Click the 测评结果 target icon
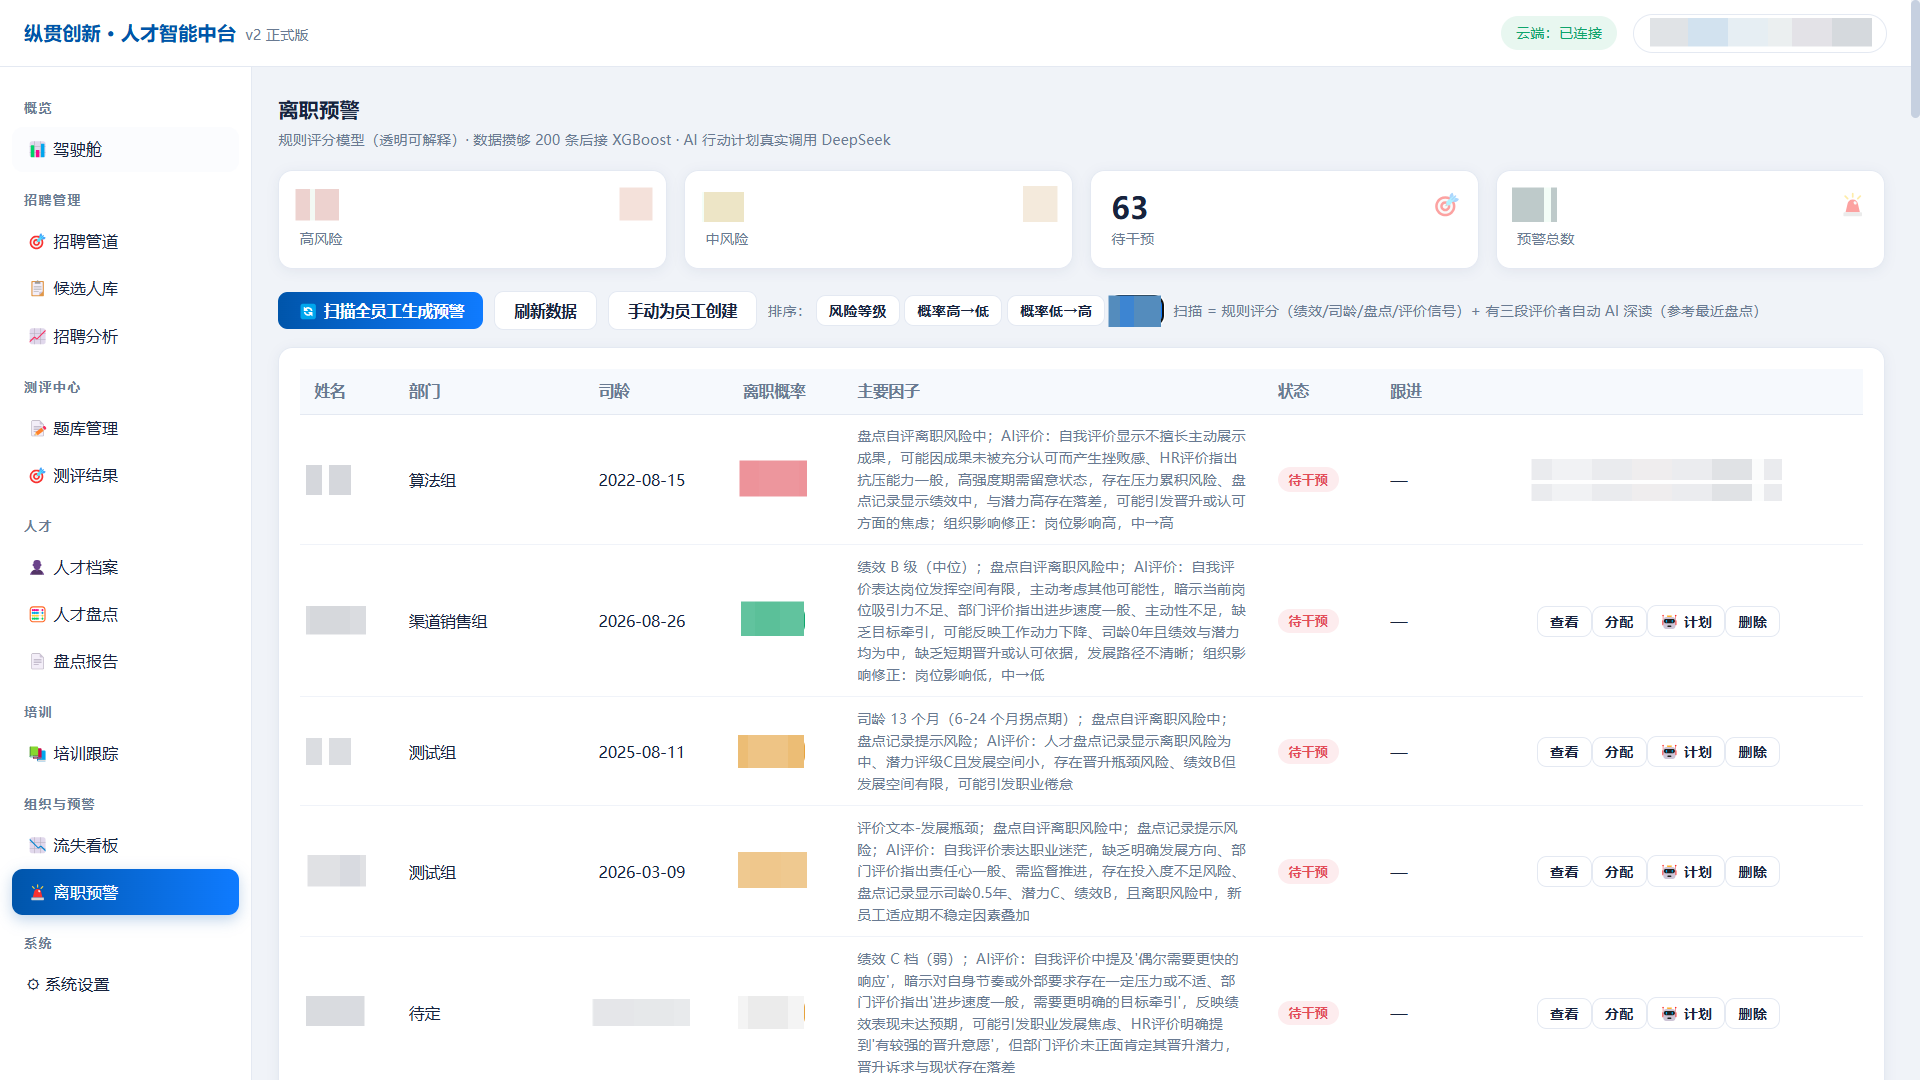 pyautogui.click(x=37, y=476)
